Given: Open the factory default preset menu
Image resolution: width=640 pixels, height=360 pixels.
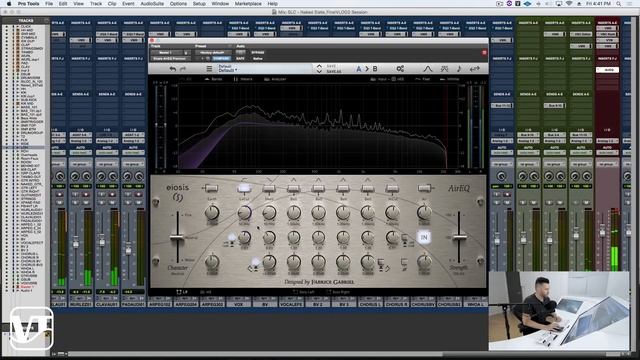Looking at the screenshot, I should coord(212,52).
